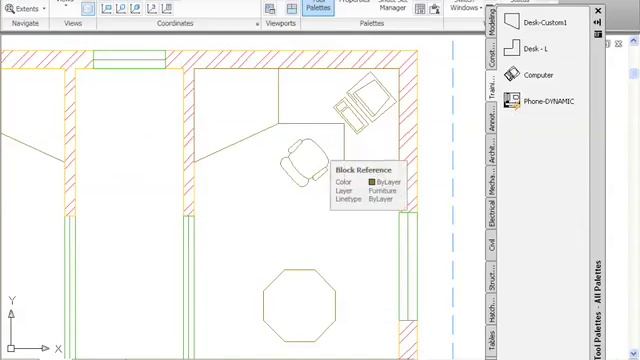Screen dimensions: 640x360
Task: Switch to the Electrical palette tab
Action: (491, 213)
